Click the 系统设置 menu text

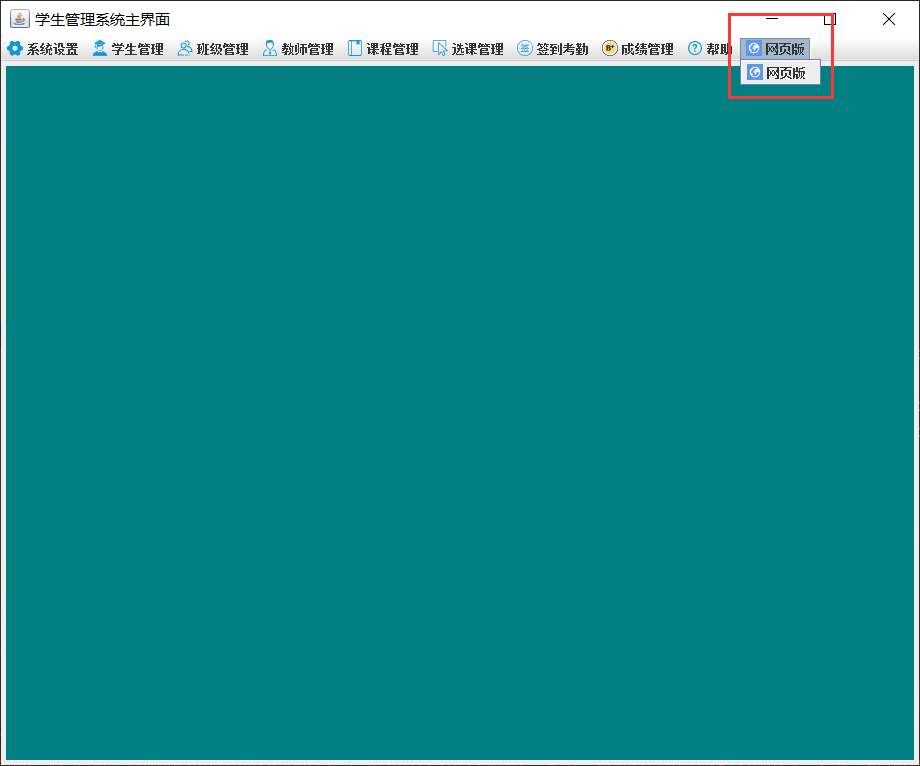52,47
